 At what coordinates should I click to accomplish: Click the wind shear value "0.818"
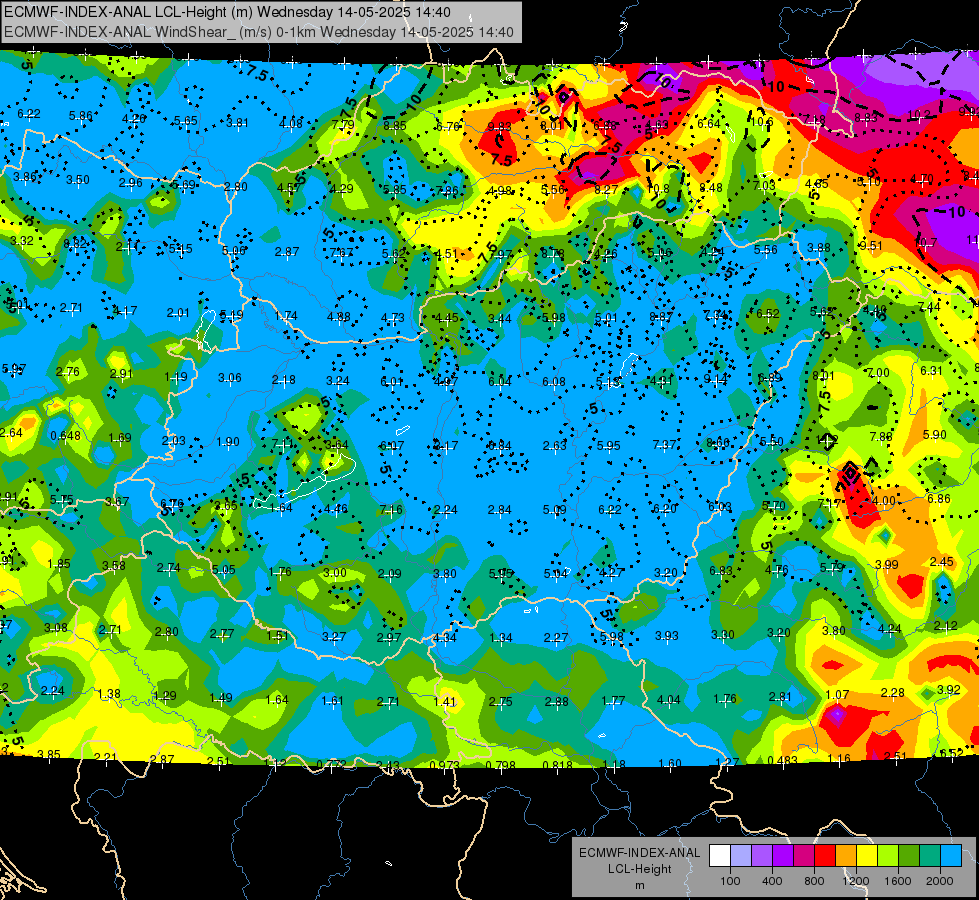(x=558, y=765)
